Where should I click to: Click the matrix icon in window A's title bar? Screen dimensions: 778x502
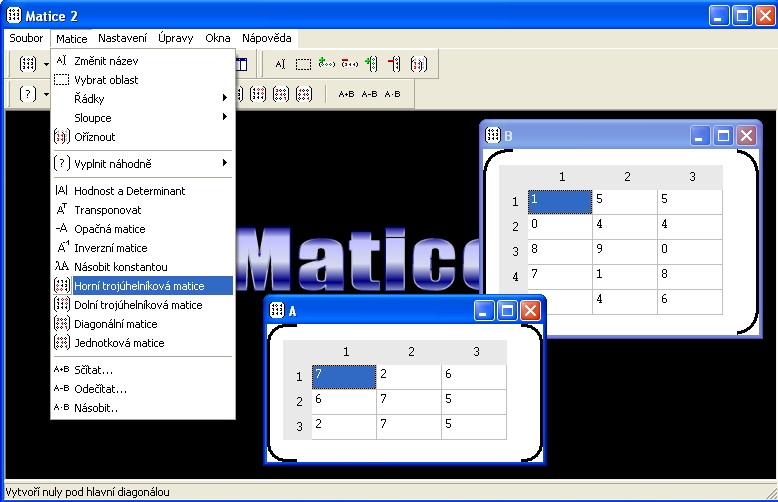[x=277, y=311]
